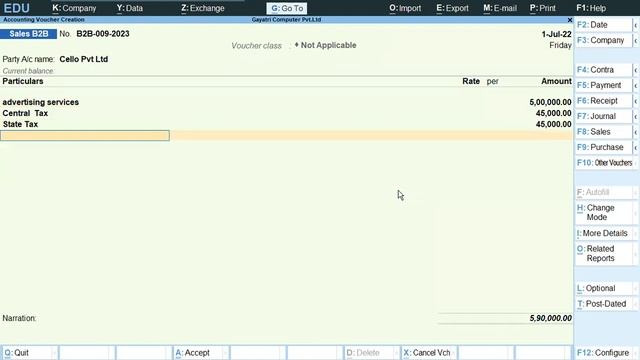The image size is (640, 360).
Task: Expand the arrow beside F3: Company
Action: (x=636, y=41)
